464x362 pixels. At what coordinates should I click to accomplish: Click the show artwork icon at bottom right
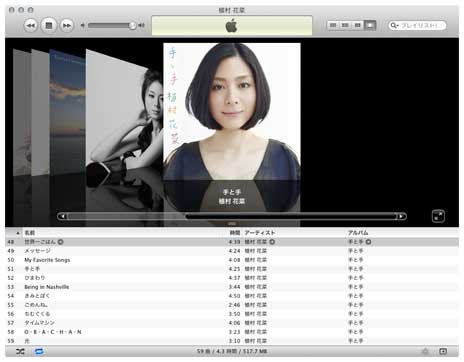[443, 351]
